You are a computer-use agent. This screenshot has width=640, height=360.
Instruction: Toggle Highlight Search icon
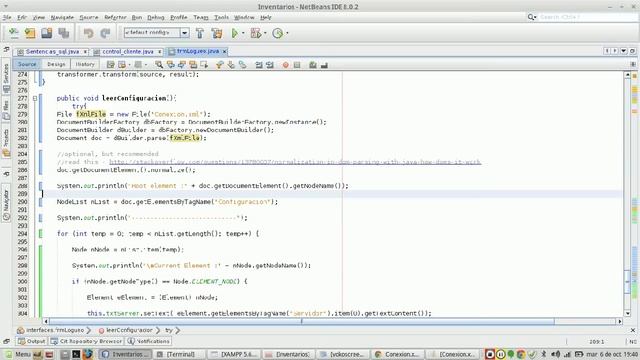coord(193,65)
